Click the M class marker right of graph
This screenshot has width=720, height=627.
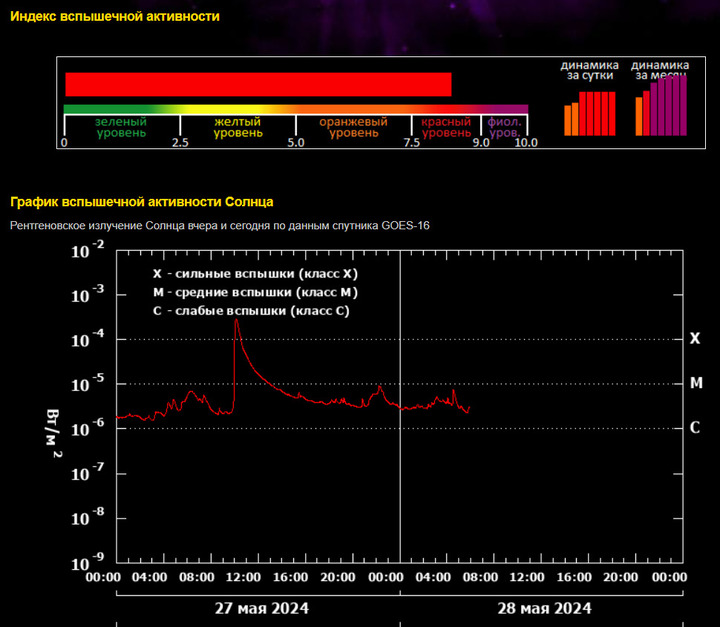(695, 383)
